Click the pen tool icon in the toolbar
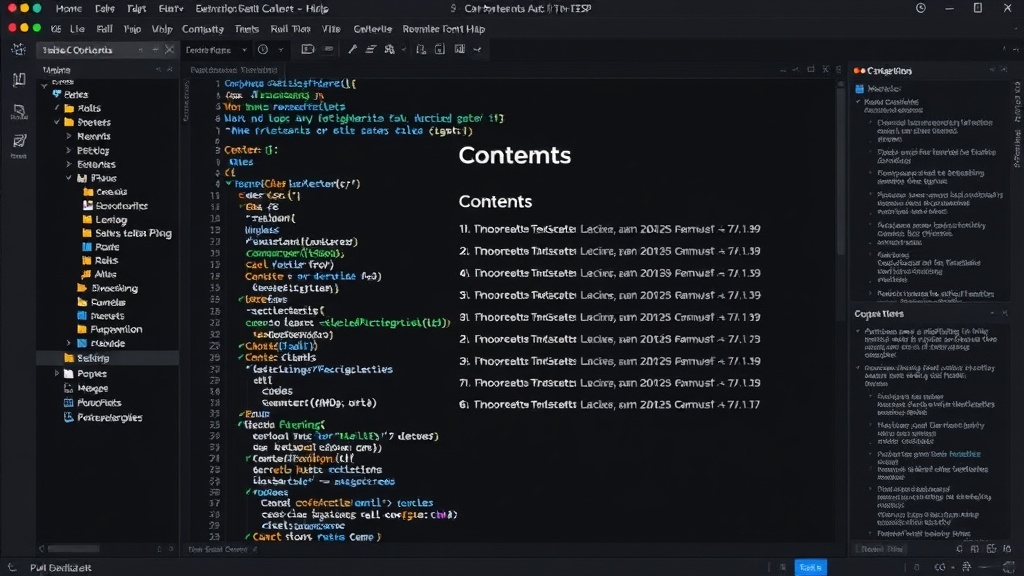 (x=352, y=50)
